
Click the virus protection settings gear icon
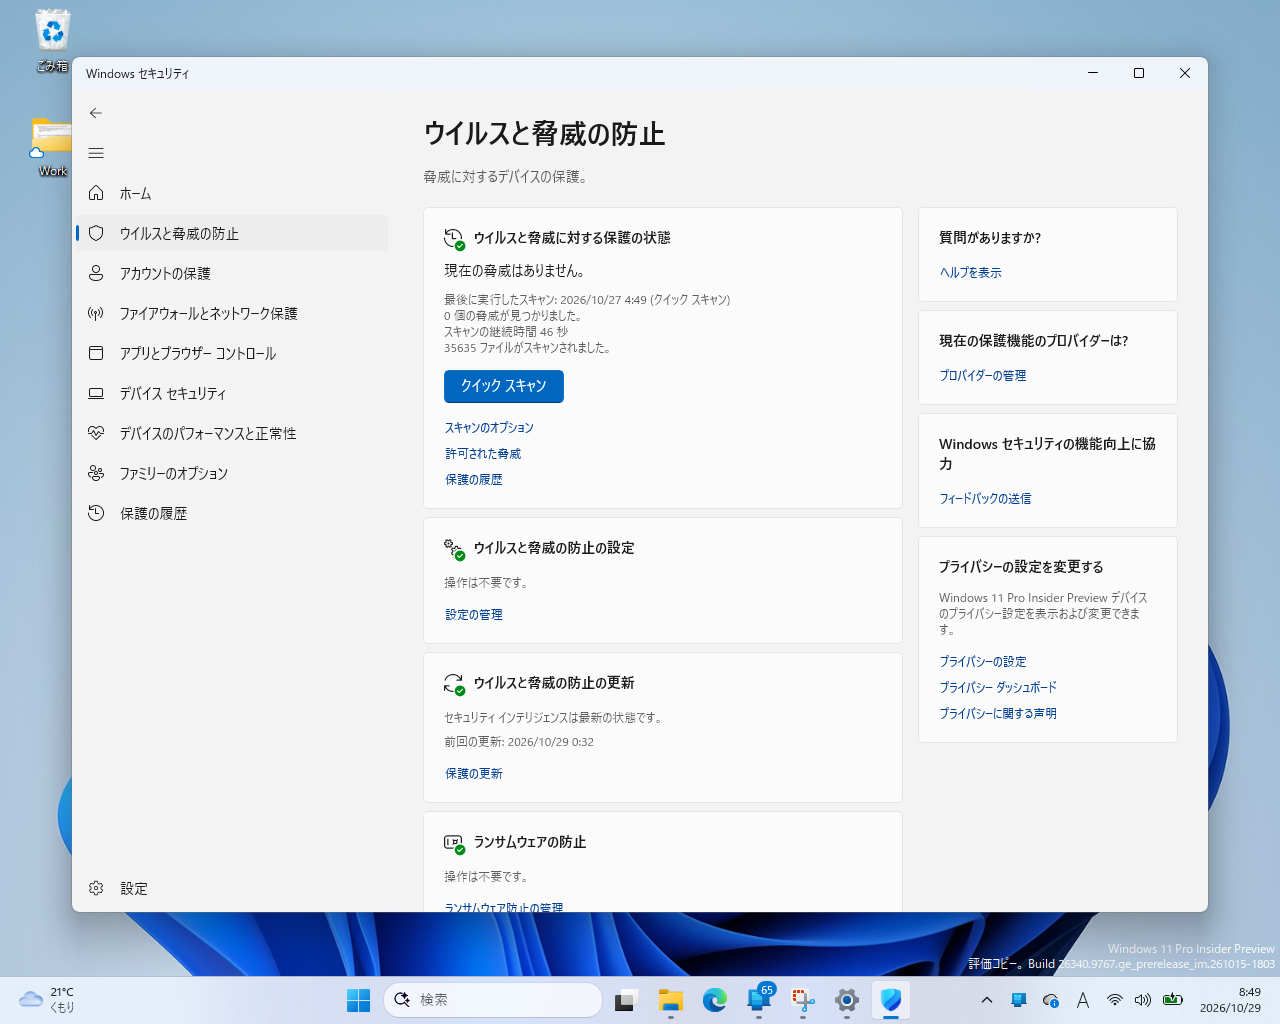tap(454, 548)
